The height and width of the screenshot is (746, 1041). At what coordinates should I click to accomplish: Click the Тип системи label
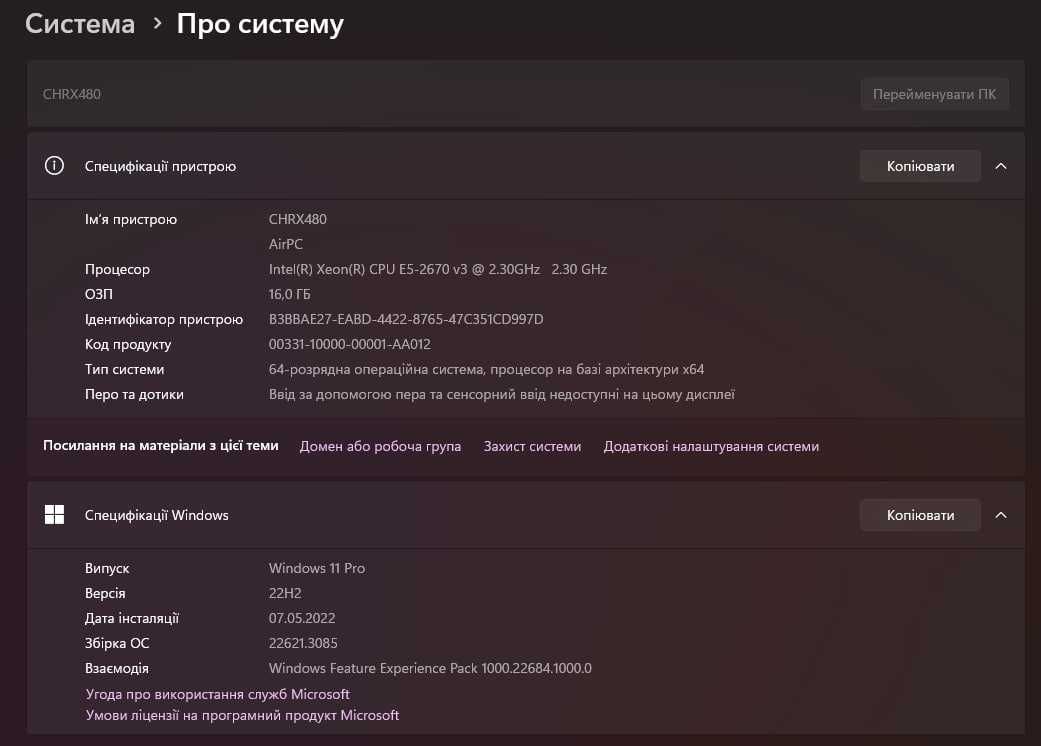(124, 370)
